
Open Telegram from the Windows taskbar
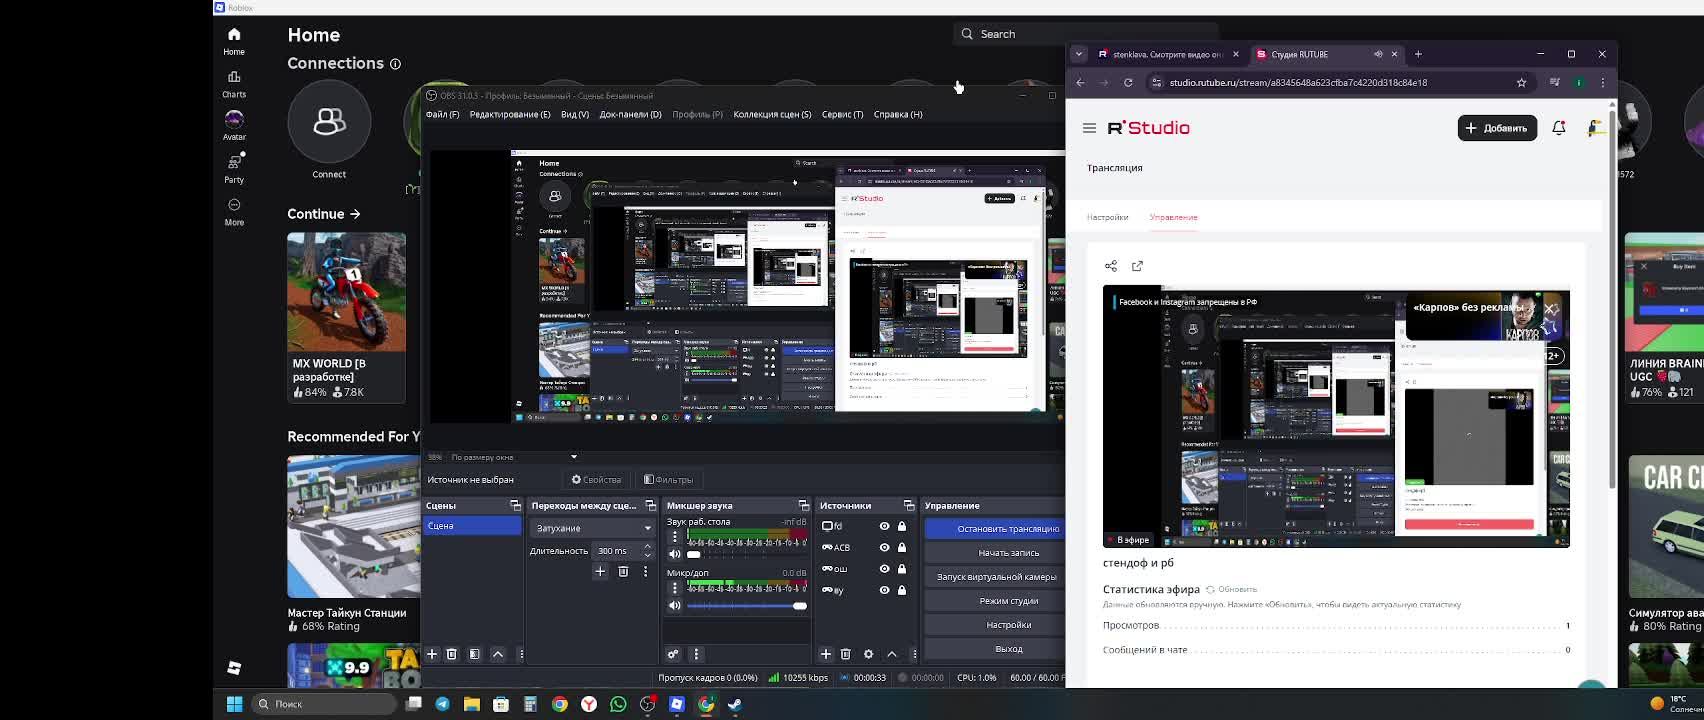coord(442,704)
